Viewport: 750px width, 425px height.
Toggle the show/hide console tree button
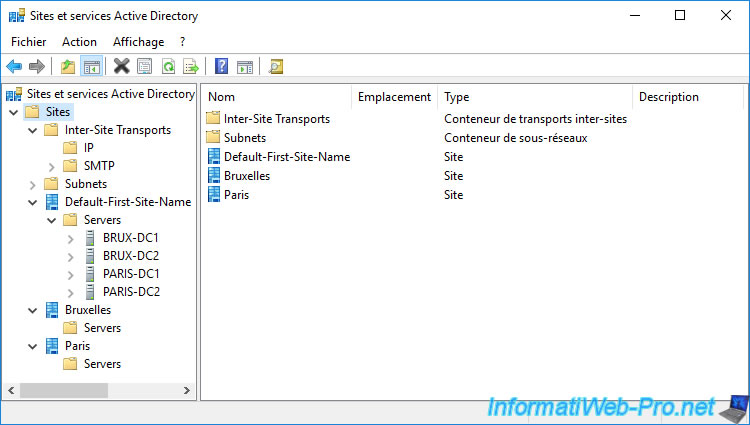coord(91,67)
